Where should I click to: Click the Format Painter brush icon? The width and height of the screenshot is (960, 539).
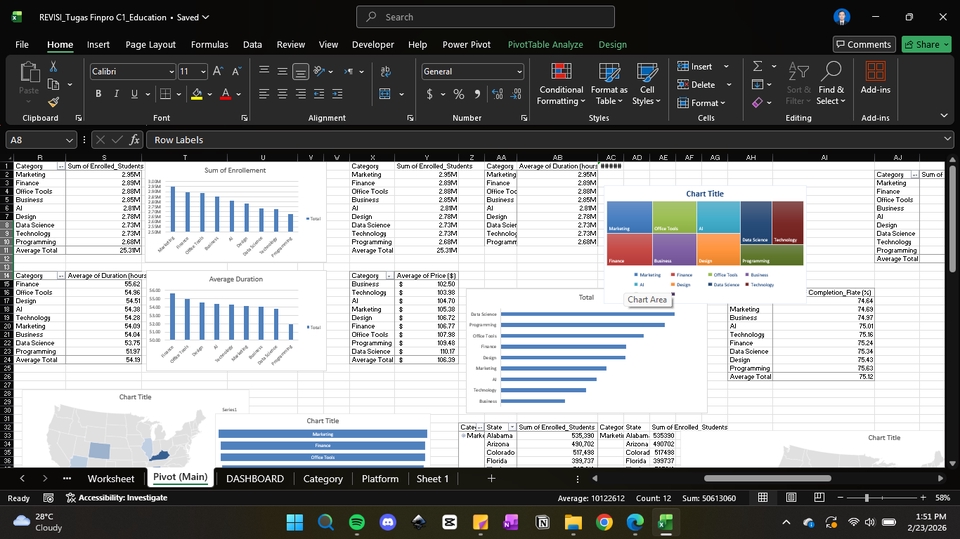click(53, 101)
